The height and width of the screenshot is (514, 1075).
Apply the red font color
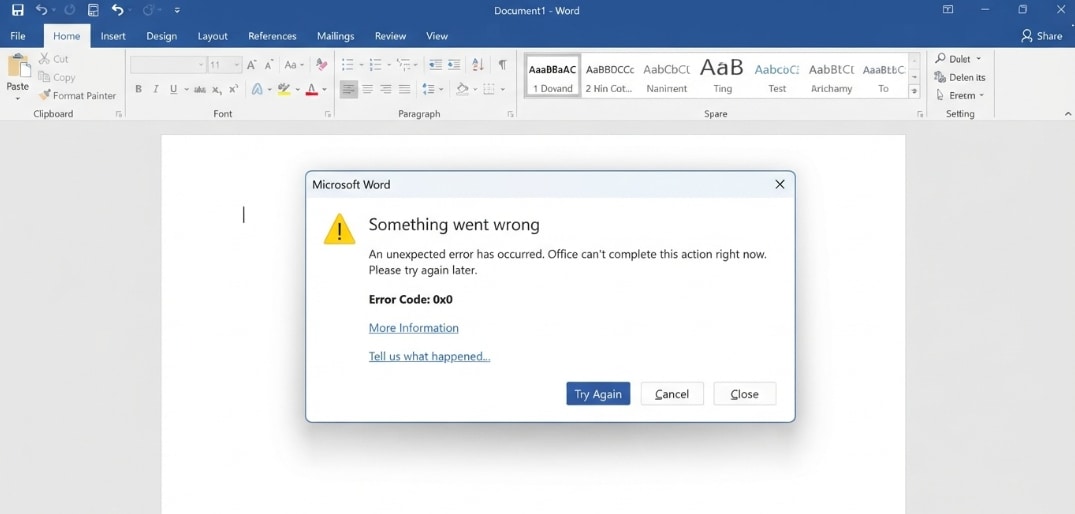[312, 89]
